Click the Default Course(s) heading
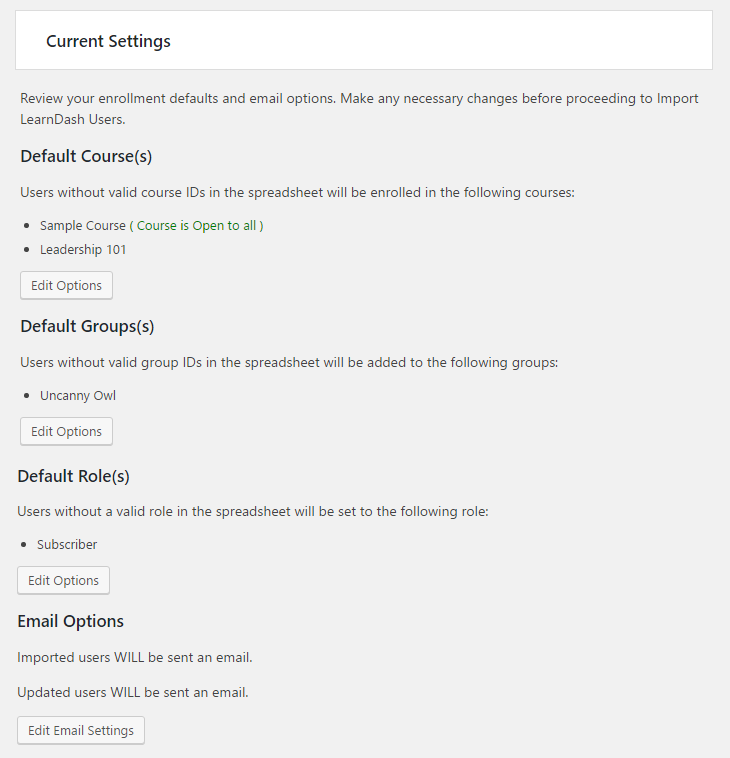Viewport: 730px width, 758px height. click(86, 156)
